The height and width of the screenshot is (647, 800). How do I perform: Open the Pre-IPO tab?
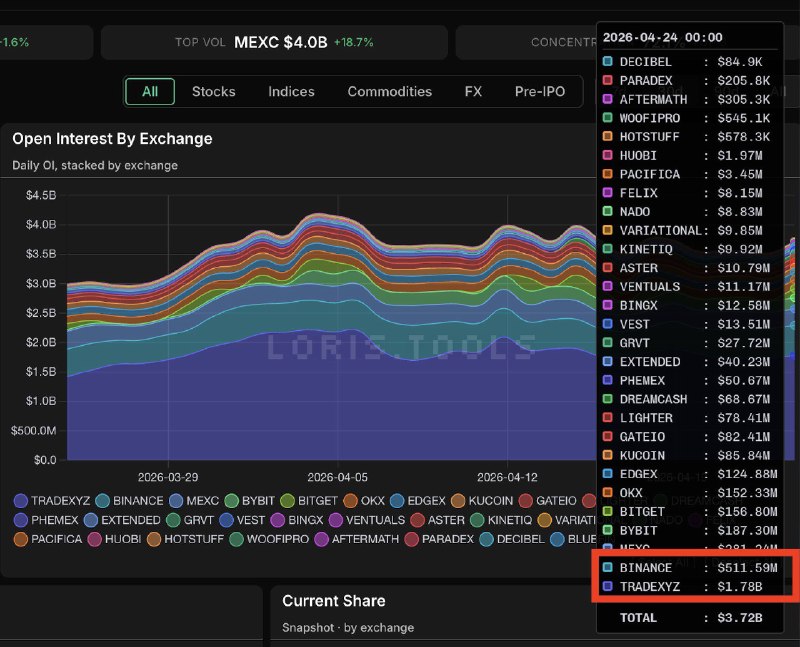pos(540,92)
